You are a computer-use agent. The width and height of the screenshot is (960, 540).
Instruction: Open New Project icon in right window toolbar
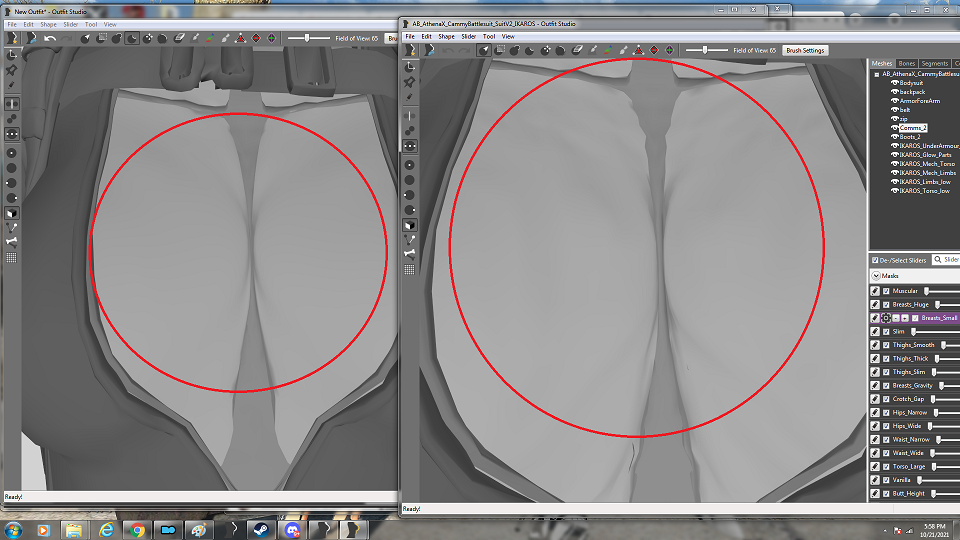411,50
